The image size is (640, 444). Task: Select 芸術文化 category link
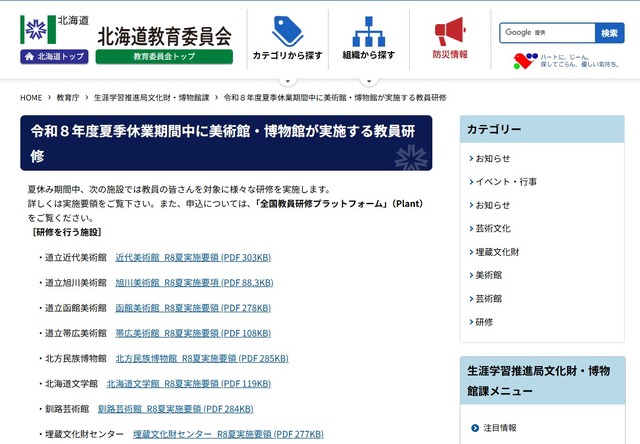point(493,229)
